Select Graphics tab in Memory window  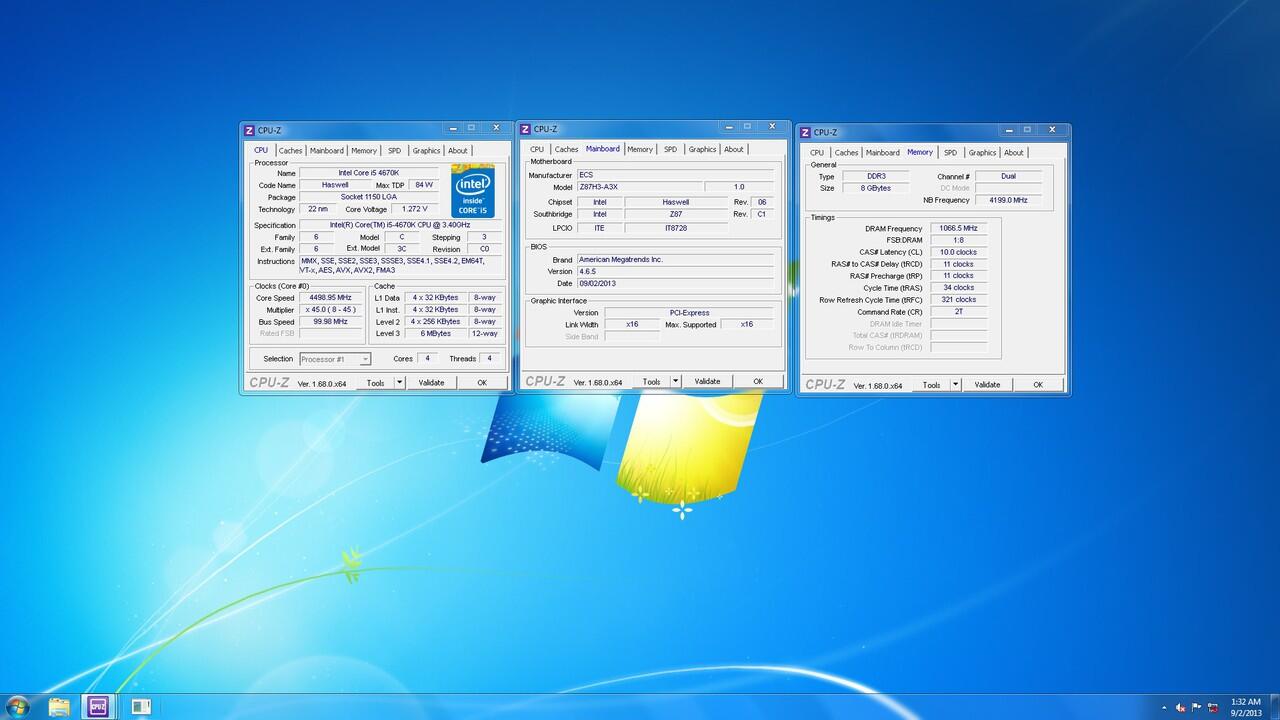pyautogui.click(x=982, y=153)
